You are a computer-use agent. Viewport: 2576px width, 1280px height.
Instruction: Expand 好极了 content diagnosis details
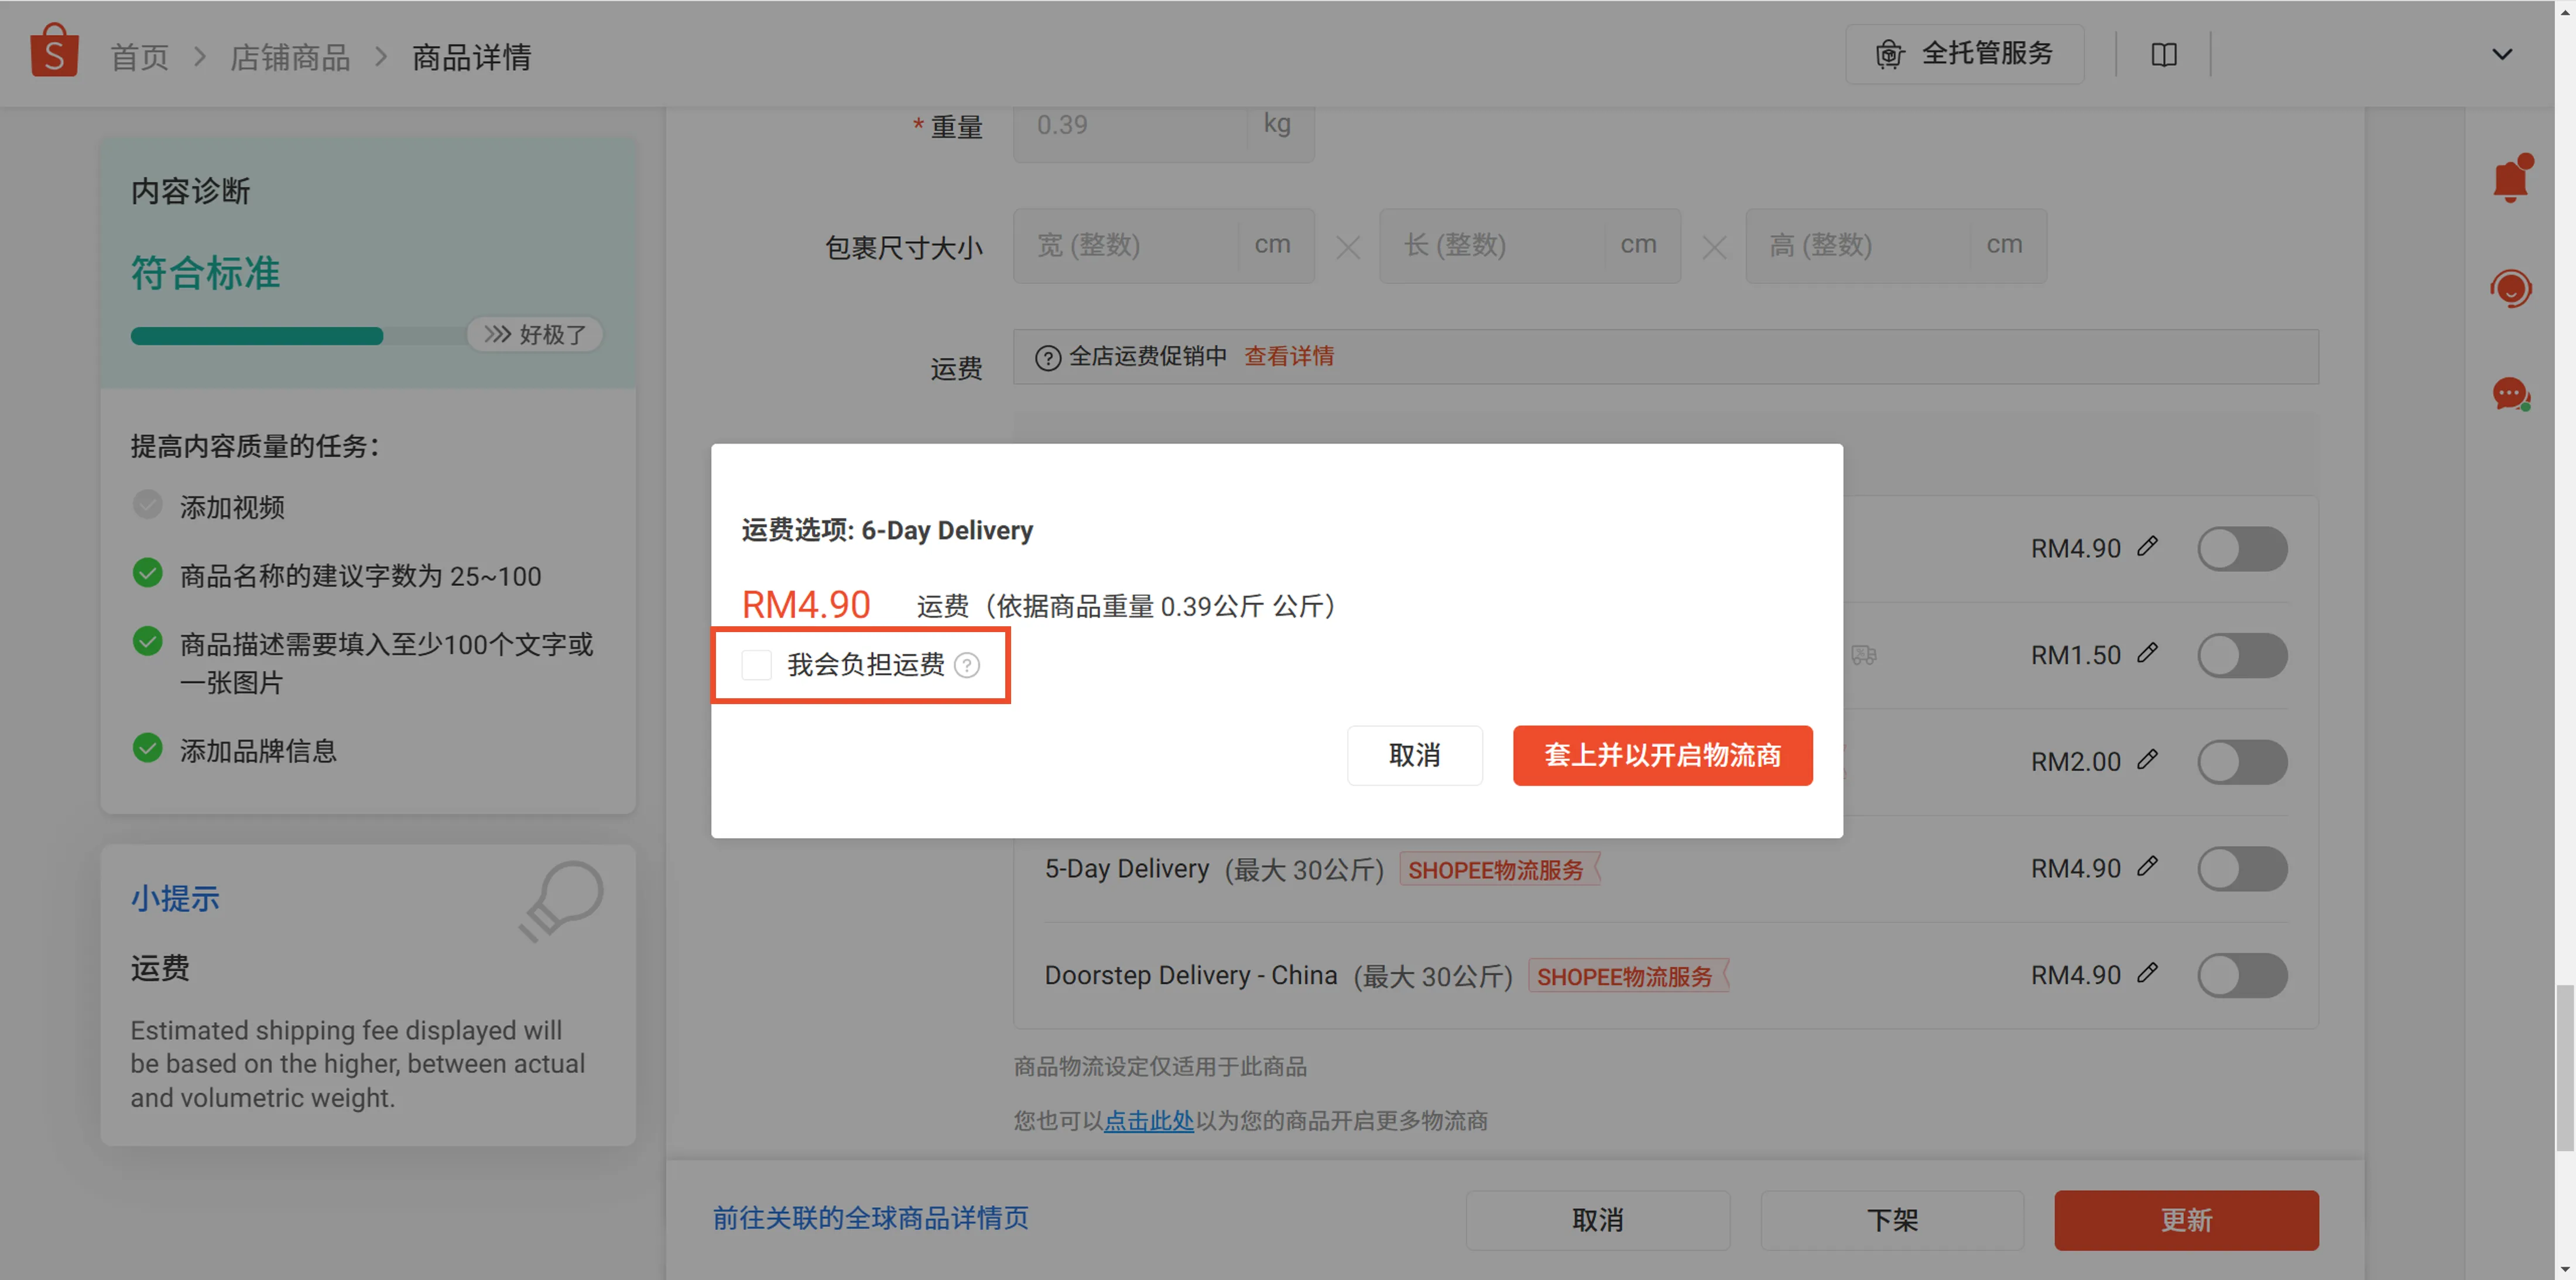point(535,334)
